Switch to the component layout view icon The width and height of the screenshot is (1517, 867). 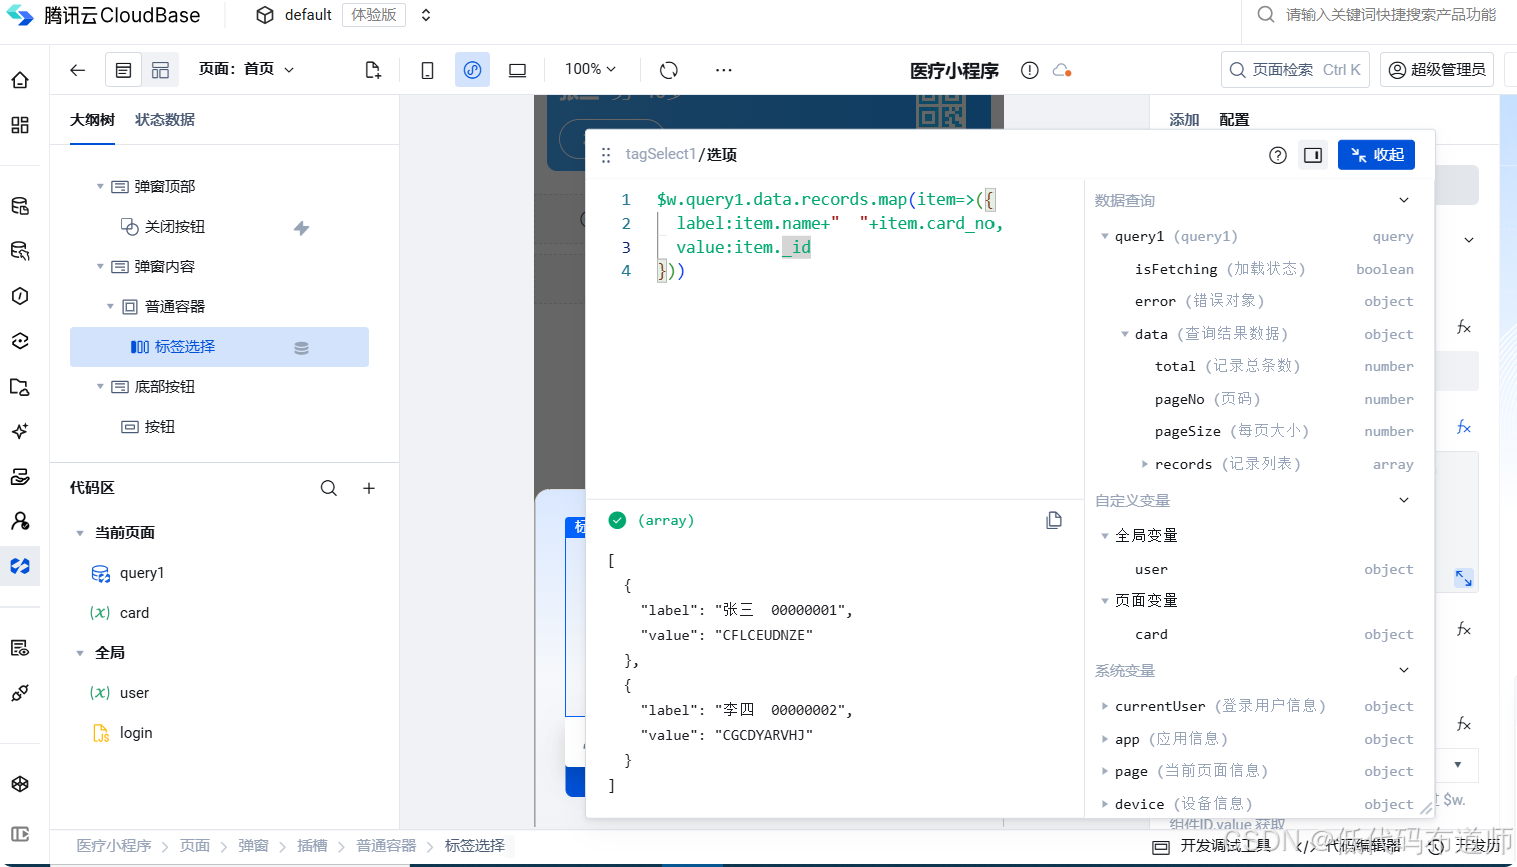pyautogui.click(x=160, y=70)
